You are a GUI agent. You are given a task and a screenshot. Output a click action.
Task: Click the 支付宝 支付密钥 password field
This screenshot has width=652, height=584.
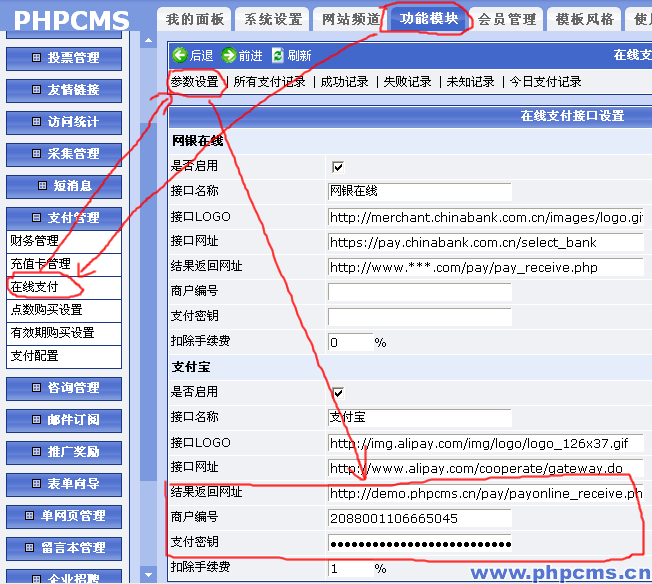tap(420, 543)
